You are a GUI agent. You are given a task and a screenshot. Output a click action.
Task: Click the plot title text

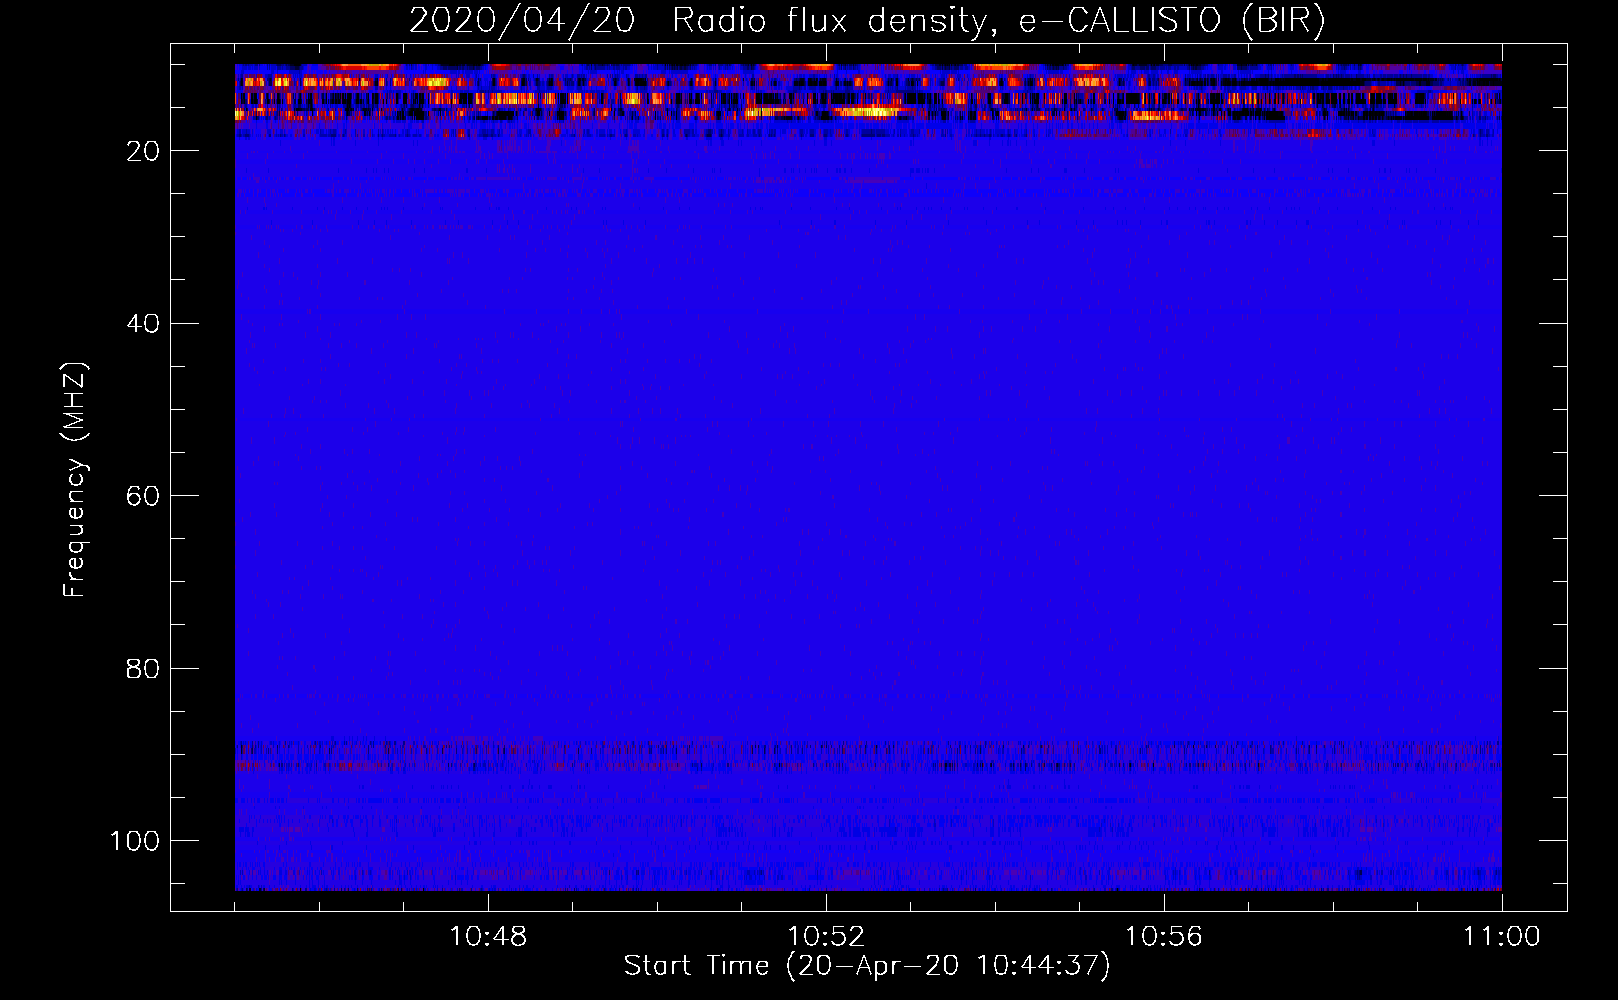click(867, 21)
